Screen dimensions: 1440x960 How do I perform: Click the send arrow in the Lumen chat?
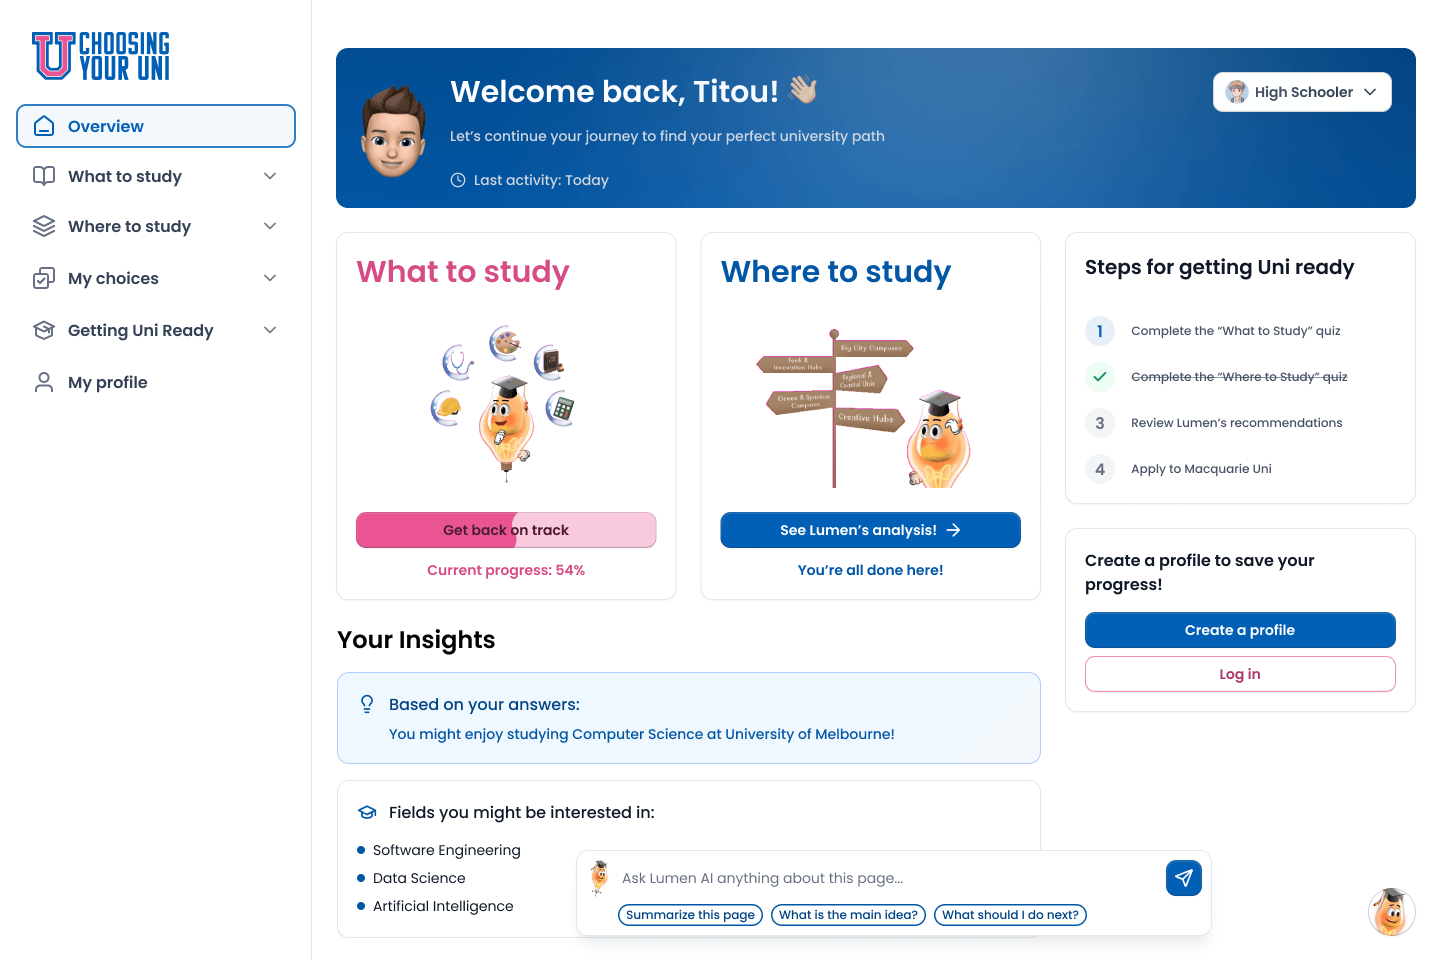(1184, 878)
